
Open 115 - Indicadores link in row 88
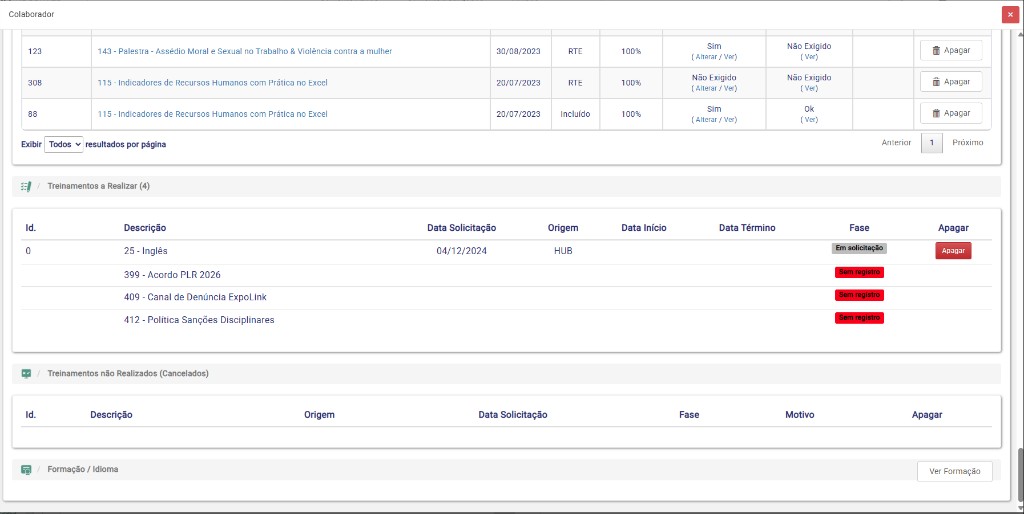[212, 114]
